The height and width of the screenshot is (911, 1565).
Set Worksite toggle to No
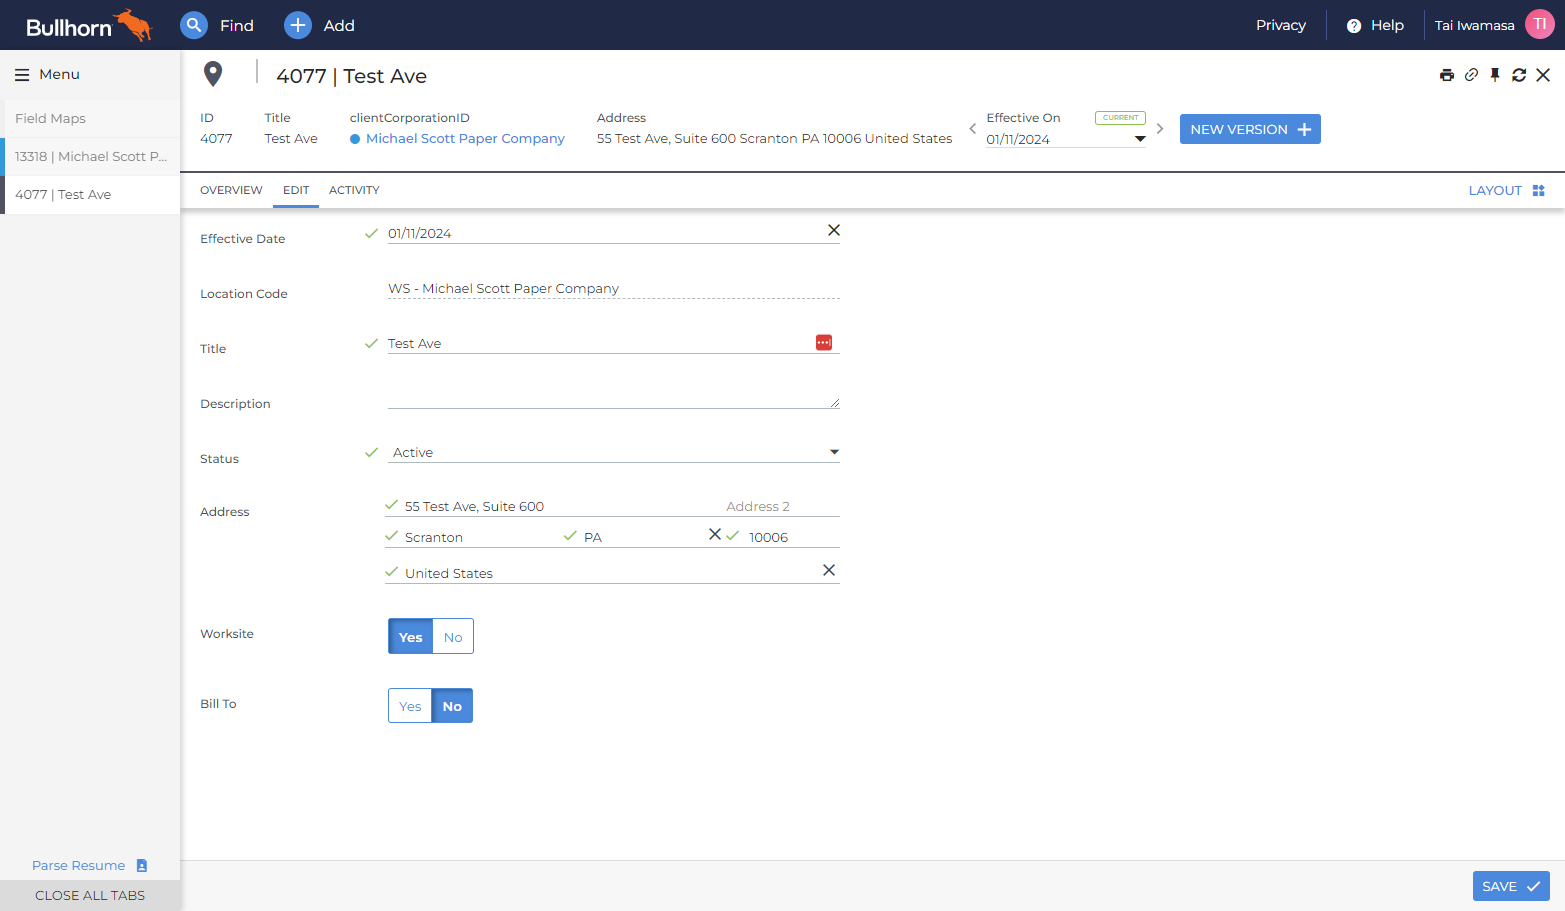click(453, 637)
